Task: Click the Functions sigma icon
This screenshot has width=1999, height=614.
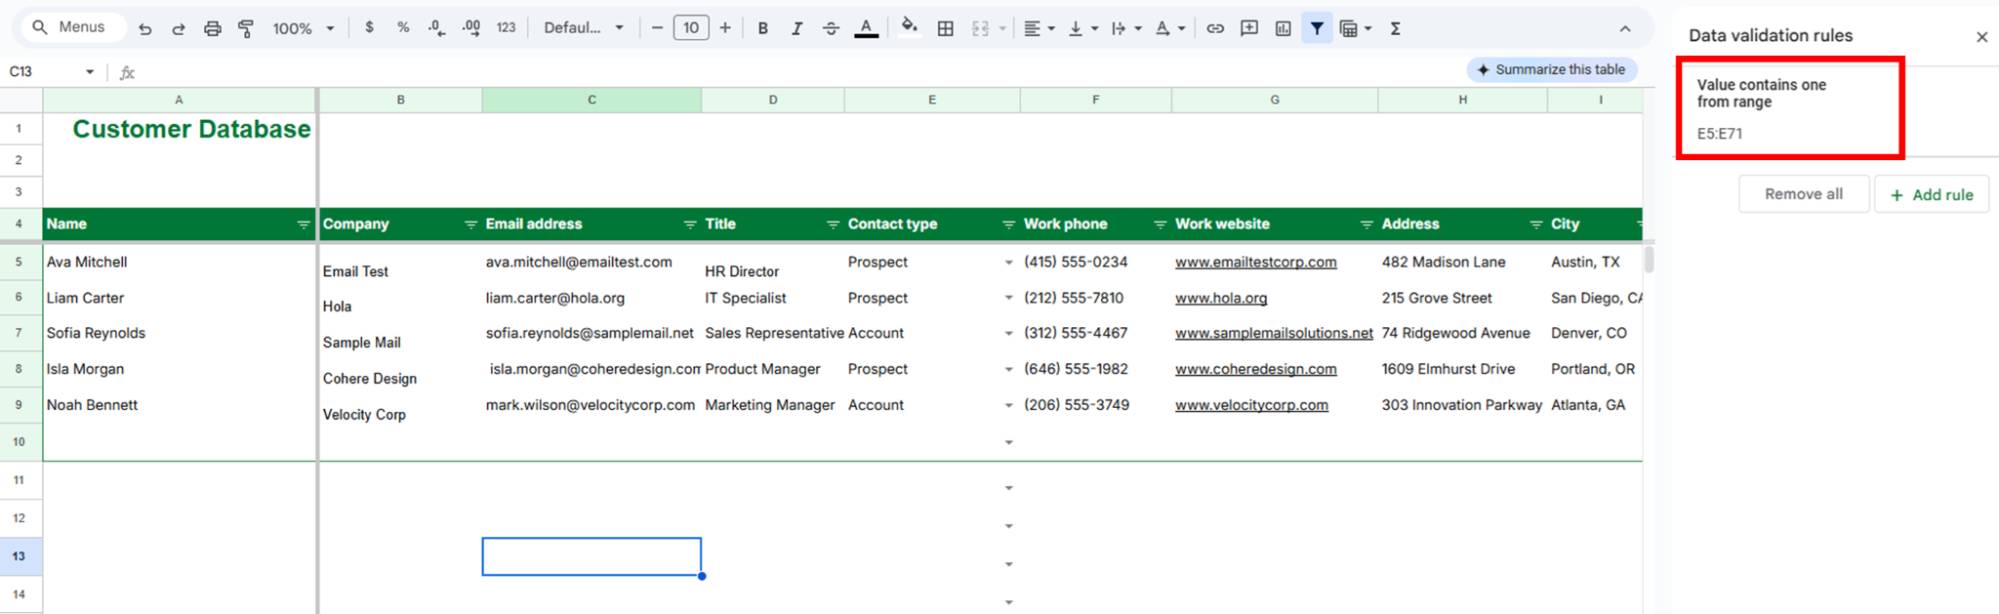Action: click(x=1395, y=28)
